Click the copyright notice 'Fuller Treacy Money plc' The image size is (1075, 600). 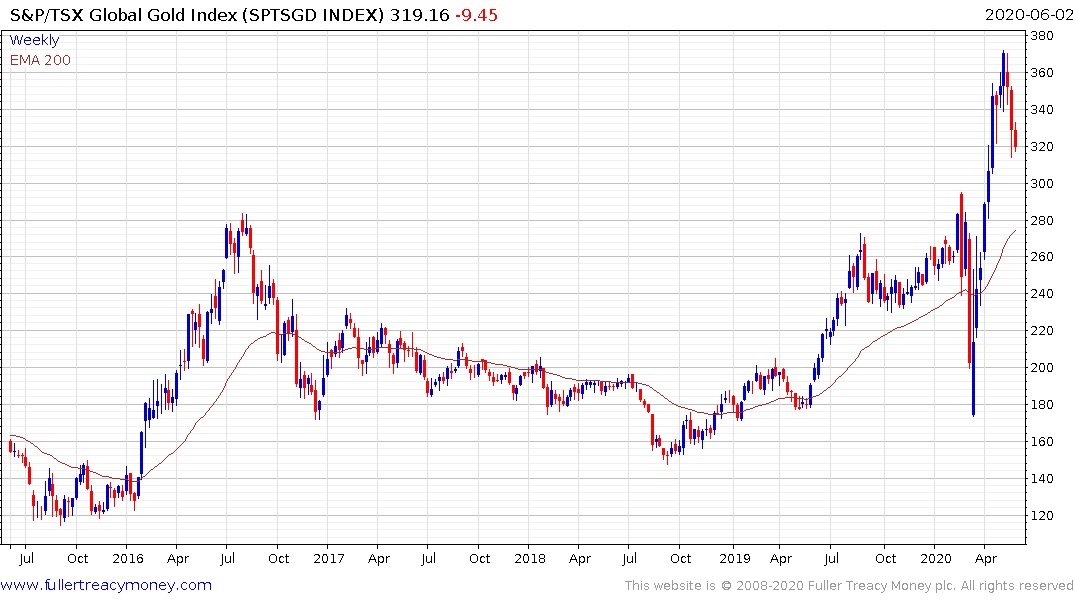click(x=882, y=586)
